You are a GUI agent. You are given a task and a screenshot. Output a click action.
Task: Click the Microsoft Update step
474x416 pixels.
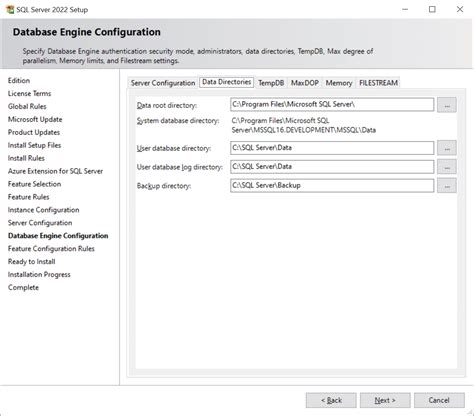pos(35,119)
